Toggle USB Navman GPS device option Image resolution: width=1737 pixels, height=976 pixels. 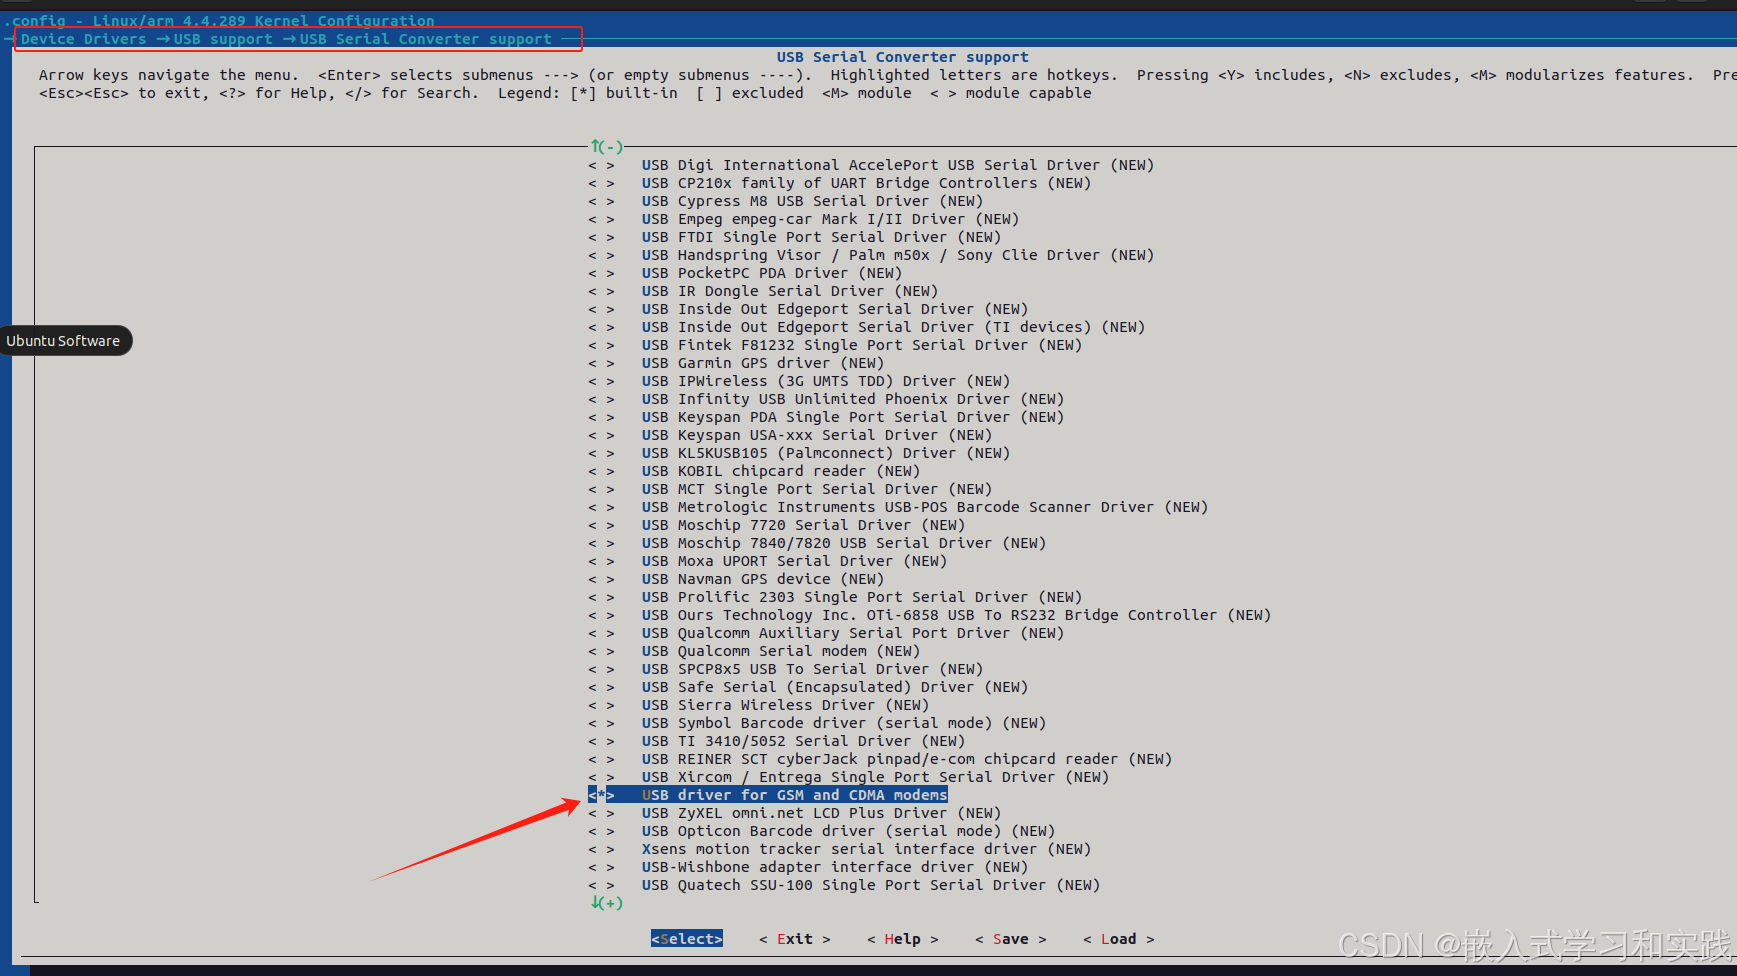736,579
